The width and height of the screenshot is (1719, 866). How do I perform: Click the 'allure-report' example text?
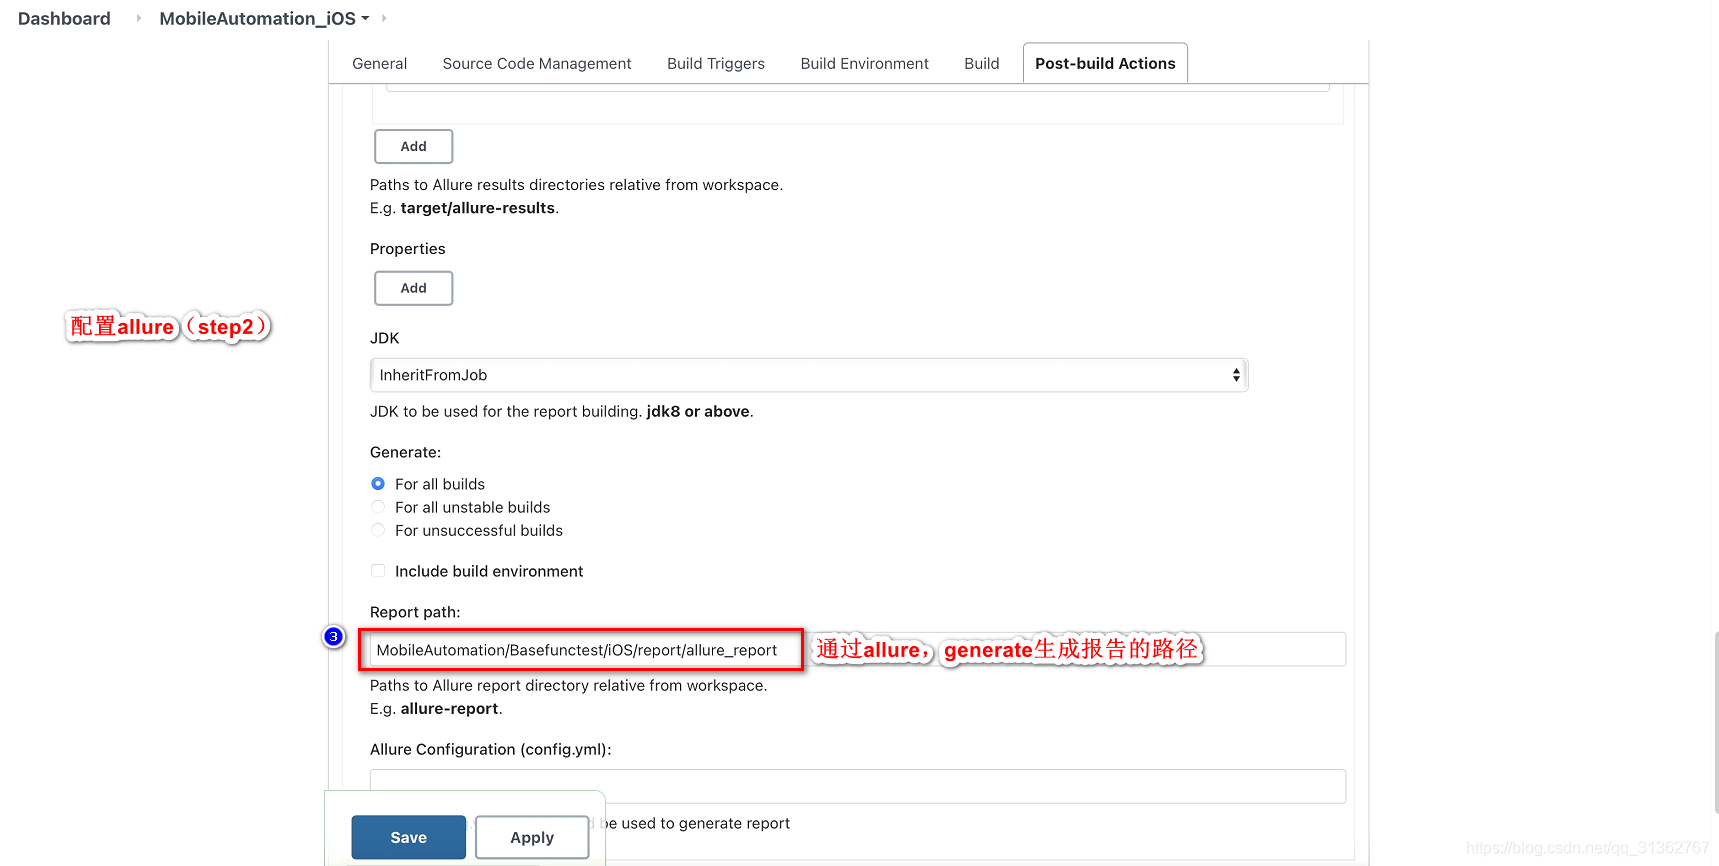tap(449, 709)
